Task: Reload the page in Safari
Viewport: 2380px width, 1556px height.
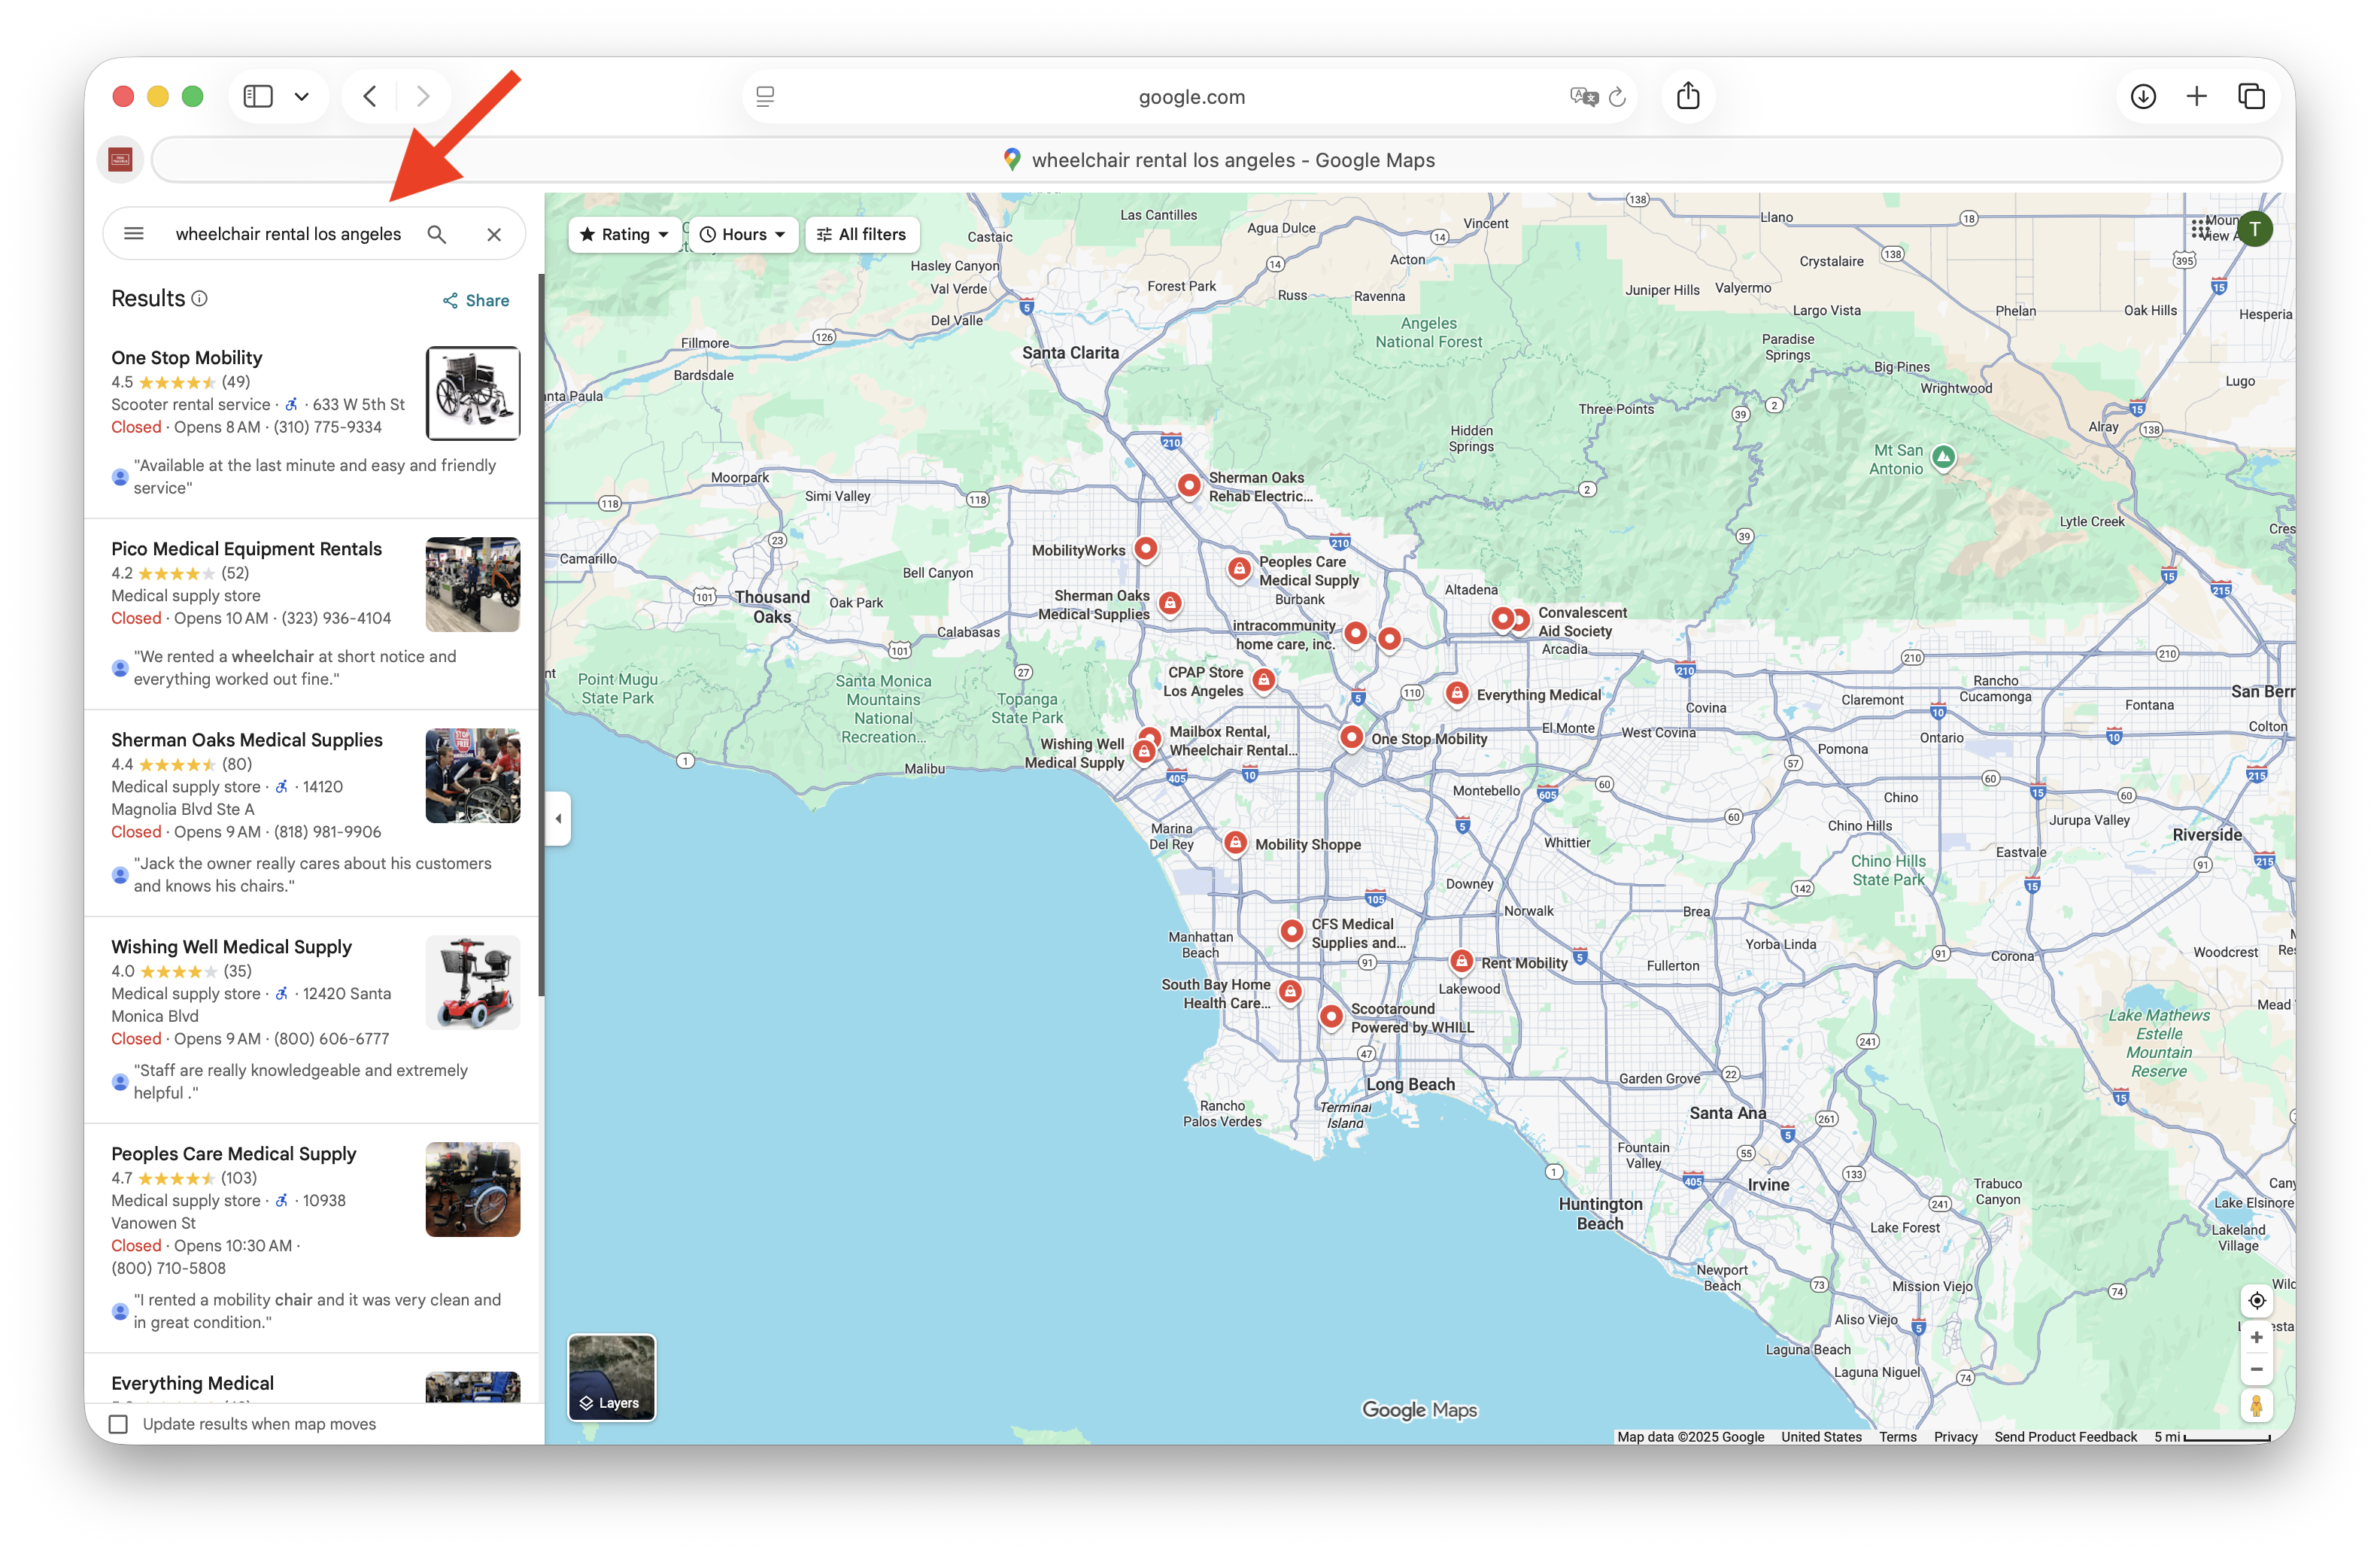Action: coord(1617,97)
